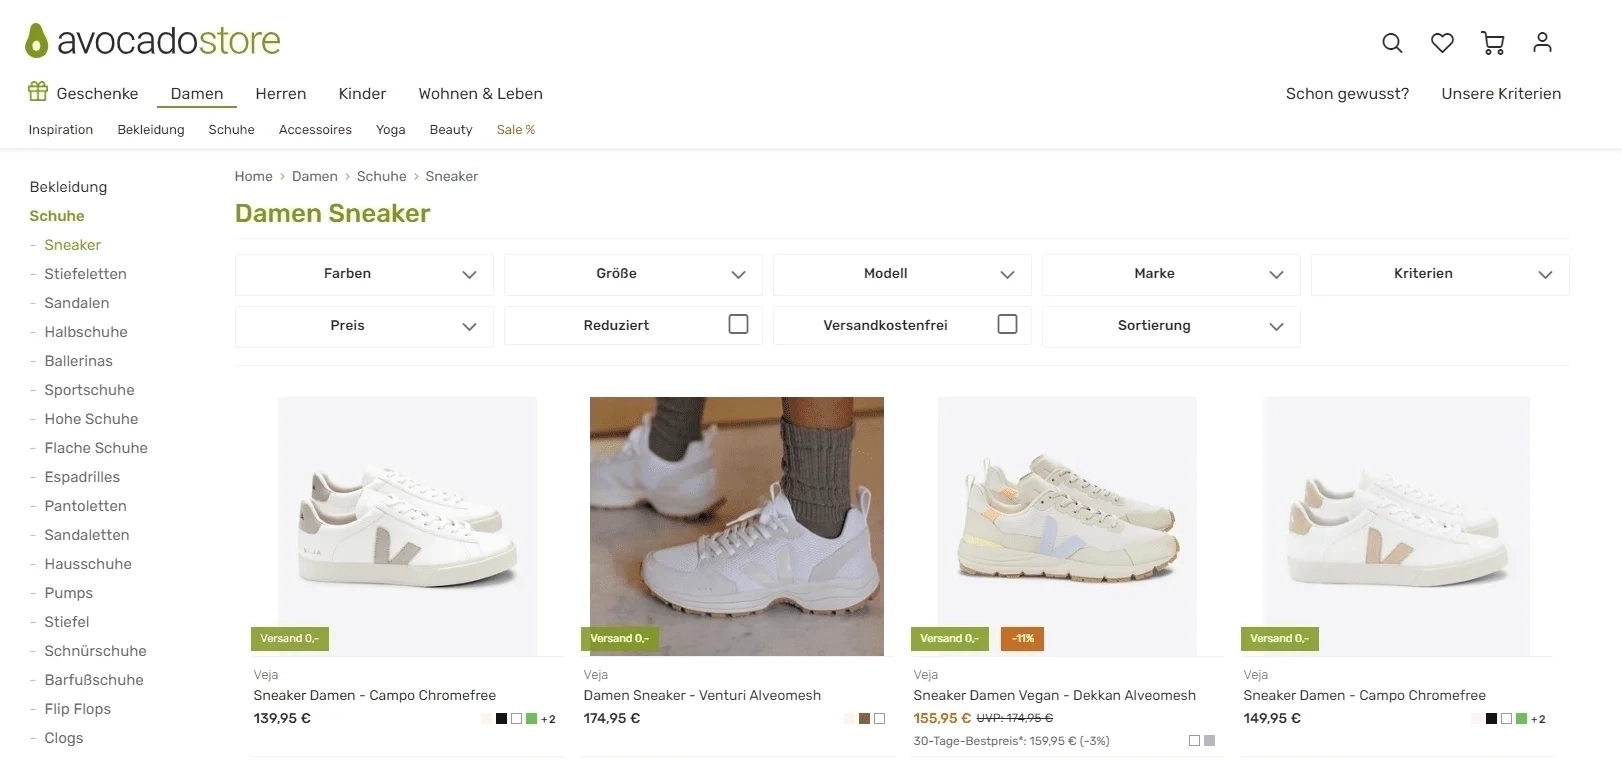Open the wishlist heart icon
The width and height of the screenshot is (1622, 760).
[x=1442, y=43]
